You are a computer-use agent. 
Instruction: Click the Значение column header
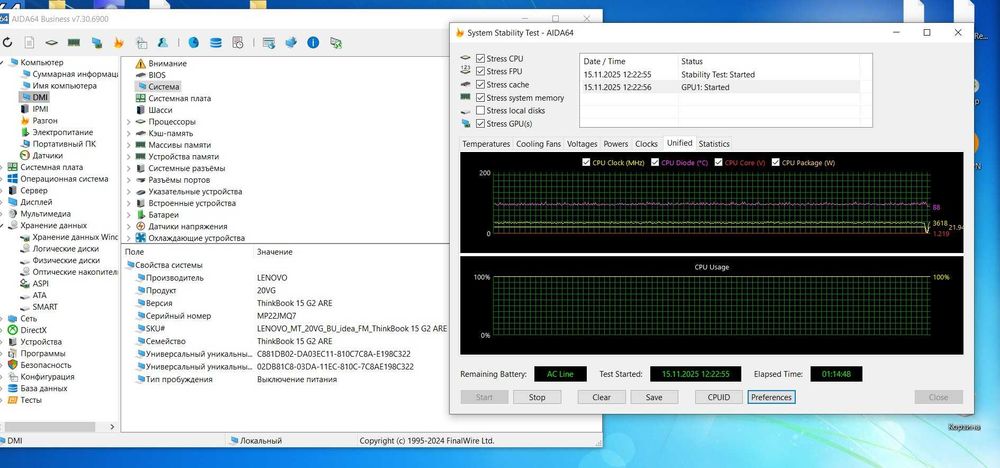pos(274,252)
